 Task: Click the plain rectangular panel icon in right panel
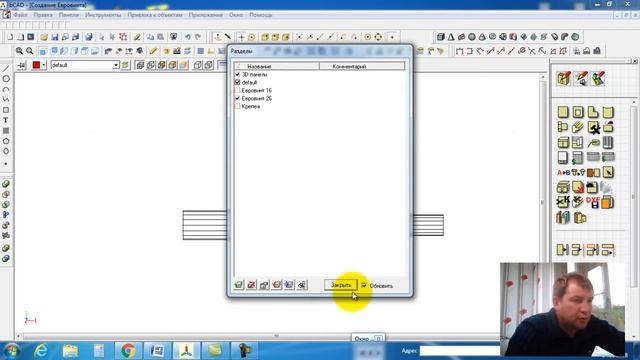[563, 112]
